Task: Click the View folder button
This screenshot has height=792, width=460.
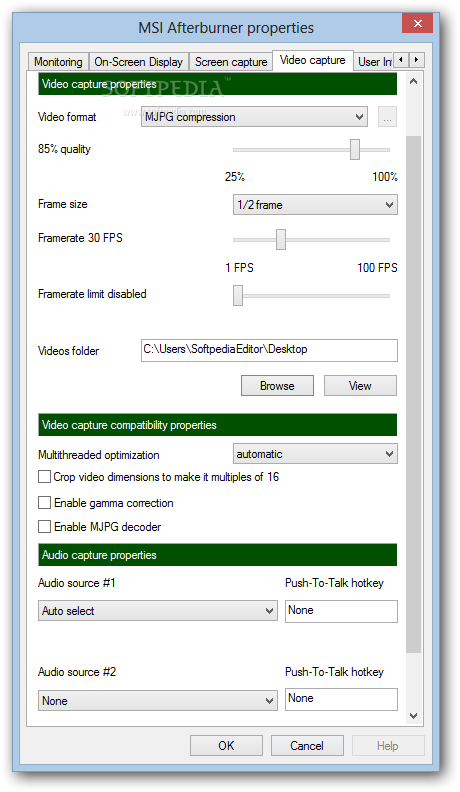Action: (360, 385)
